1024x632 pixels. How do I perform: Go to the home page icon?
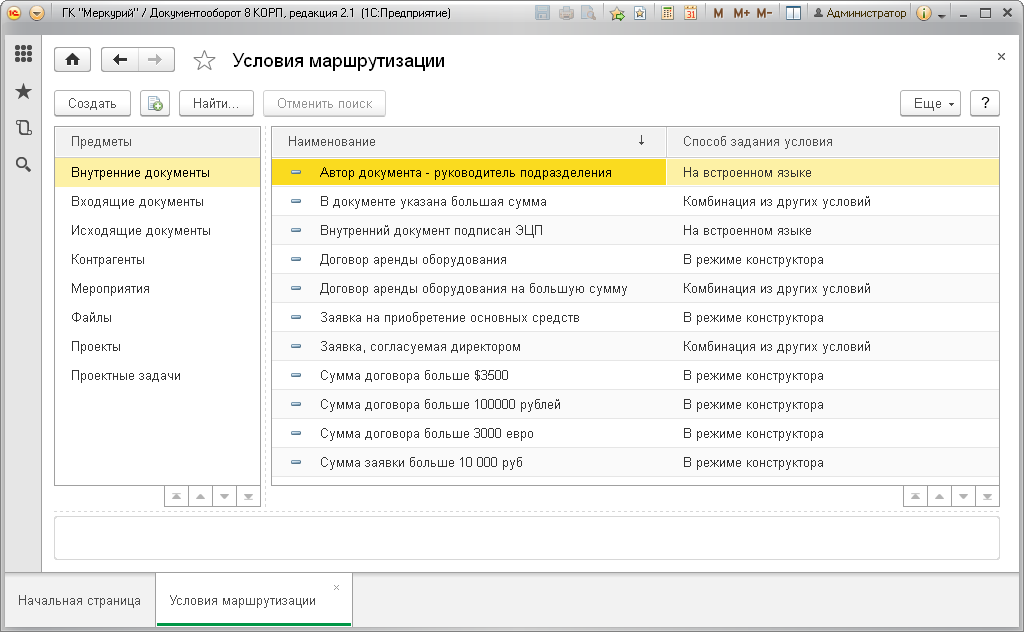(72, 60)
